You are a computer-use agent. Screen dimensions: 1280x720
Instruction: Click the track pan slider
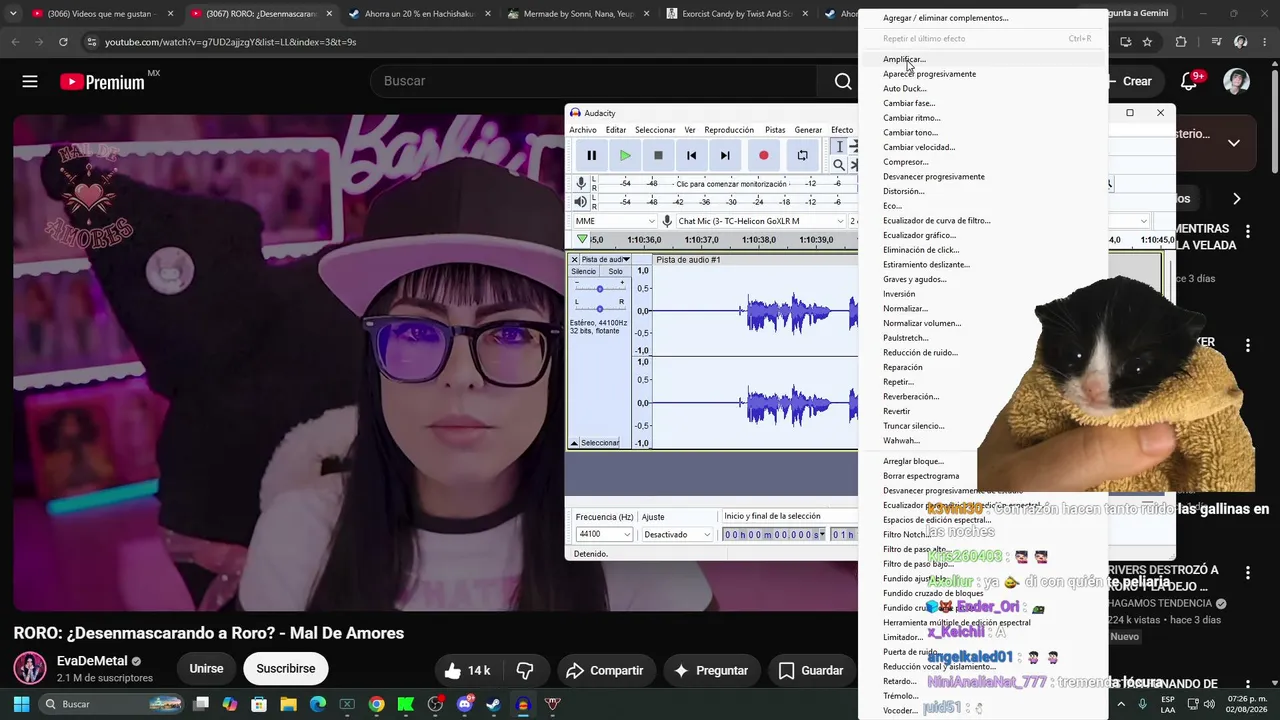599,308
